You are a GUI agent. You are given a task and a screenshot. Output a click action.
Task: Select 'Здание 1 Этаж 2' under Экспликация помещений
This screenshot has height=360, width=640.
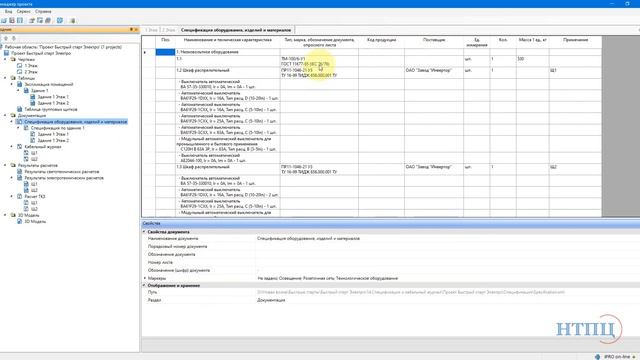click(x=53, y=103)
